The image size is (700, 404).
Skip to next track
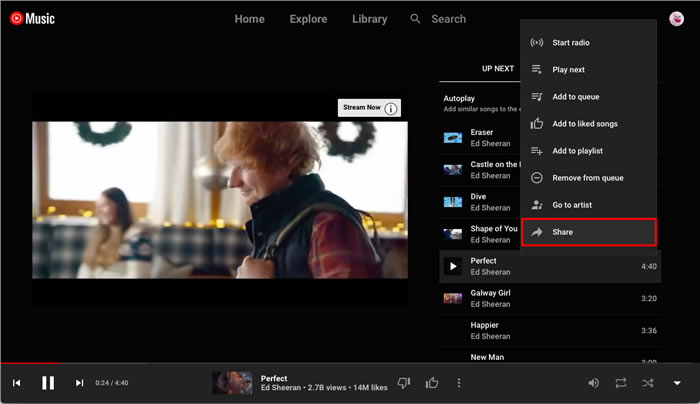coord(79,383)
